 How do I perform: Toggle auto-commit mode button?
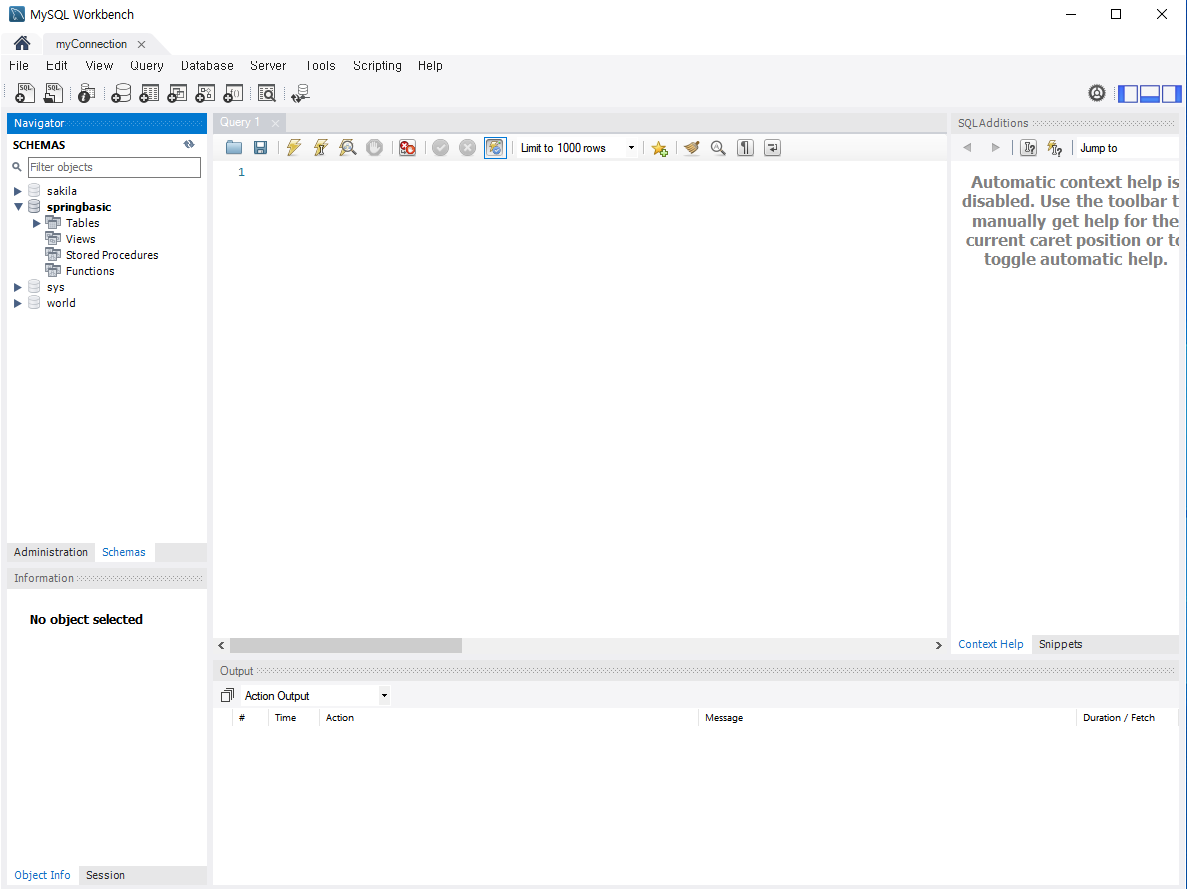click(x=495, y=148)
